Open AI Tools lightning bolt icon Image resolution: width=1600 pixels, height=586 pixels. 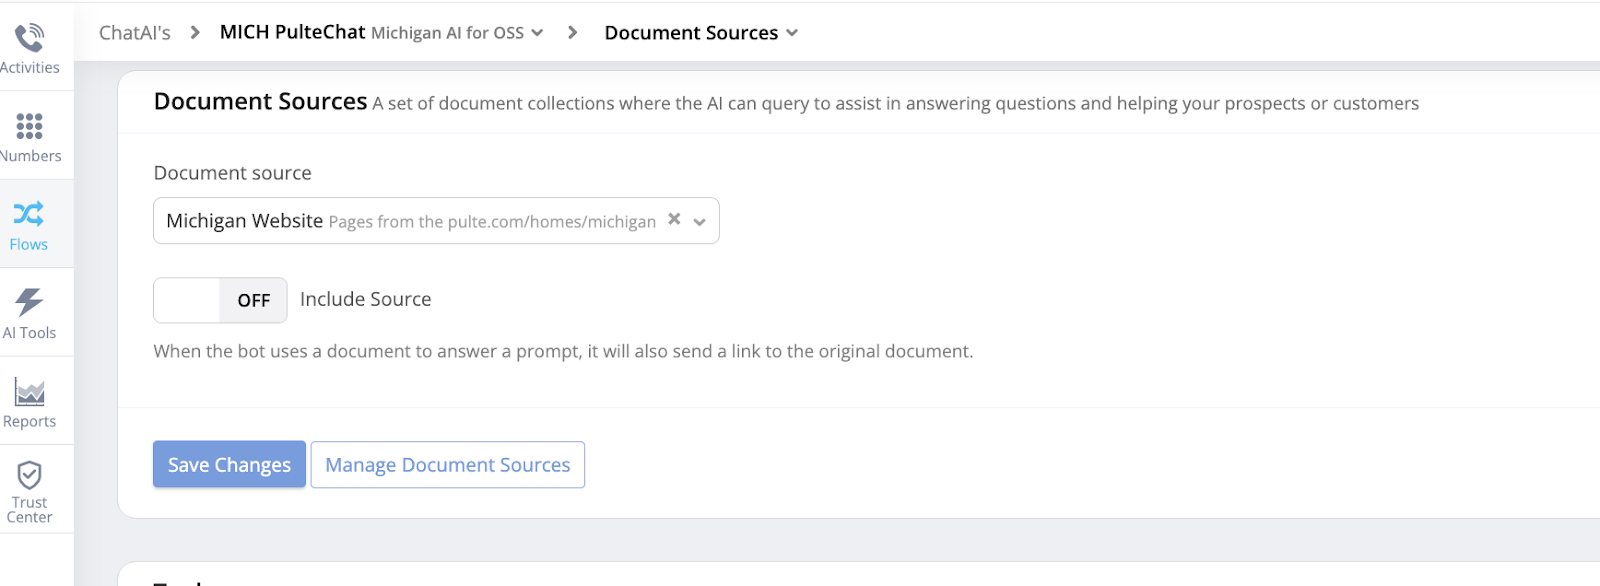29,302
